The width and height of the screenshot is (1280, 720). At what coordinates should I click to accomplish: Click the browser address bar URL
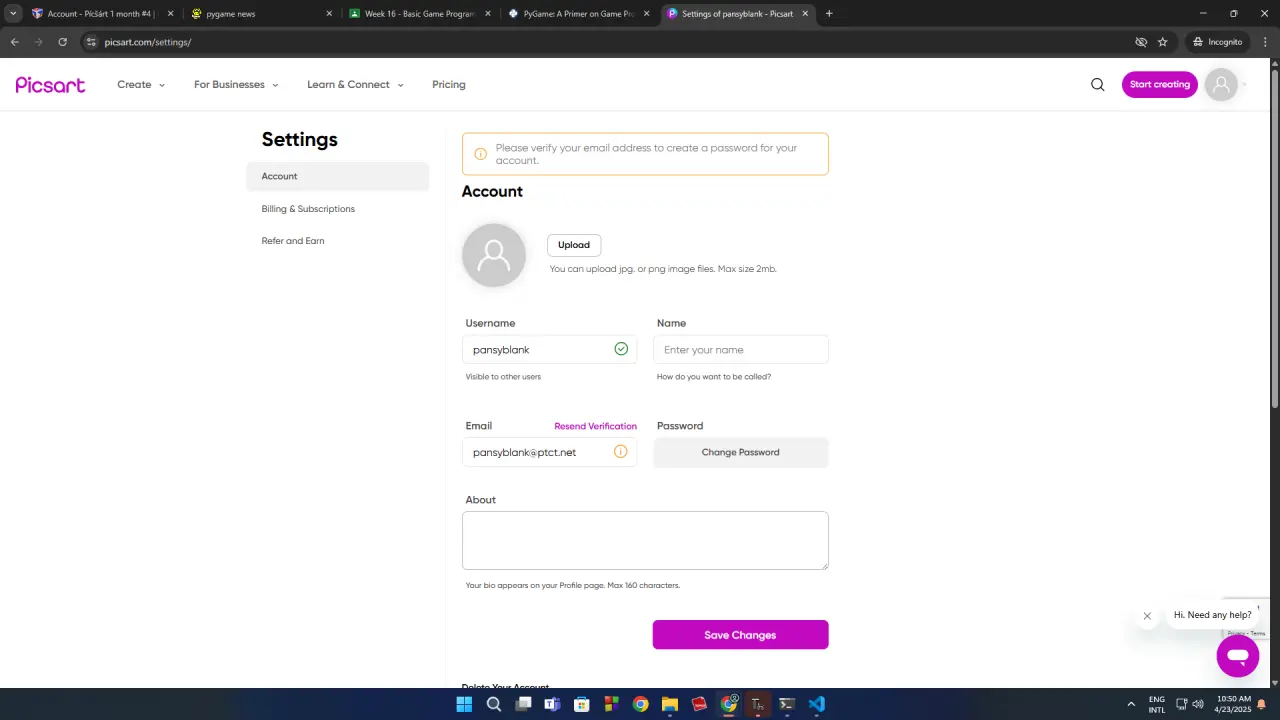148,42
